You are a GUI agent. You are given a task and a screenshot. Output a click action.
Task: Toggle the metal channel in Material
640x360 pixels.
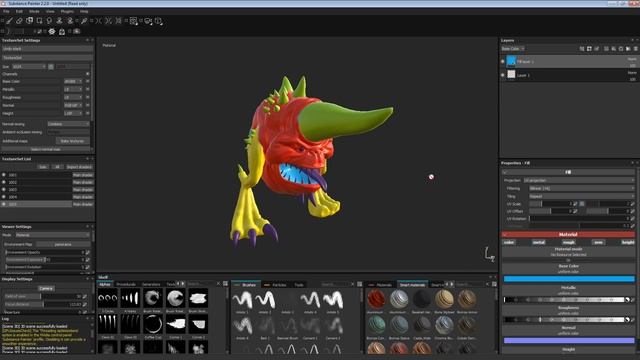538,242
